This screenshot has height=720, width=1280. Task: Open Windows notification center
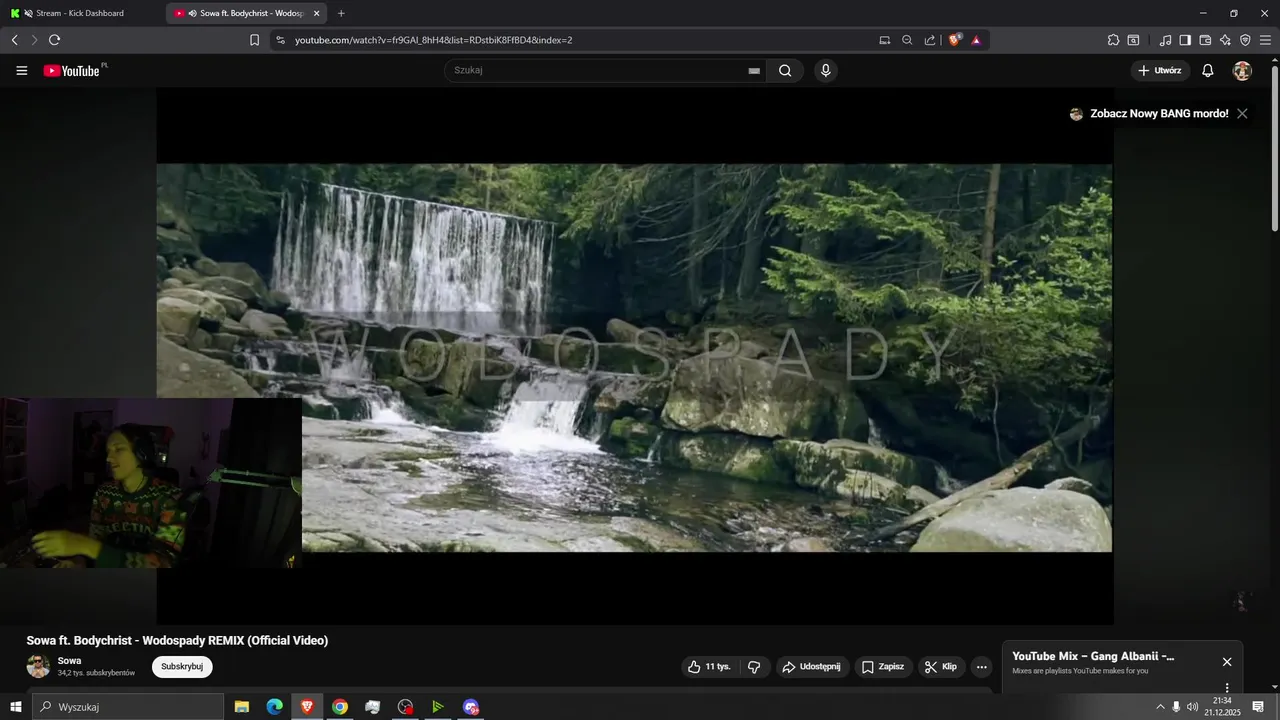[1258, 707]
